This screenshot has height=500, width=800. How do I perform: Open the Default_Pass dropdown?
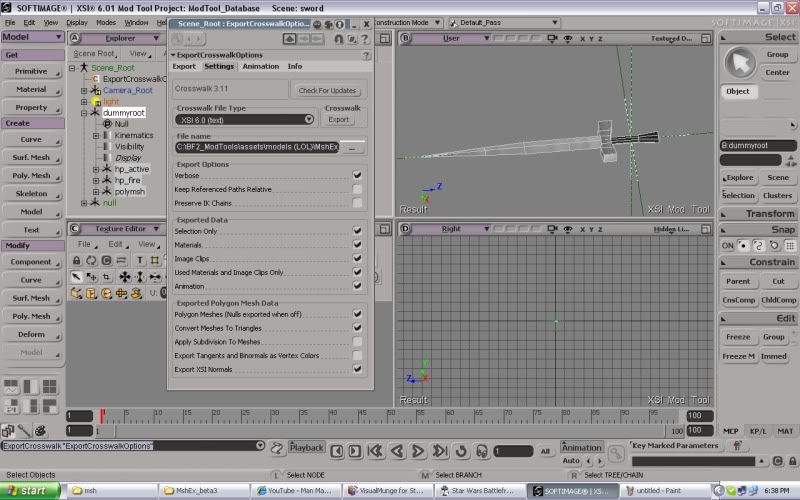click(504, 22)
